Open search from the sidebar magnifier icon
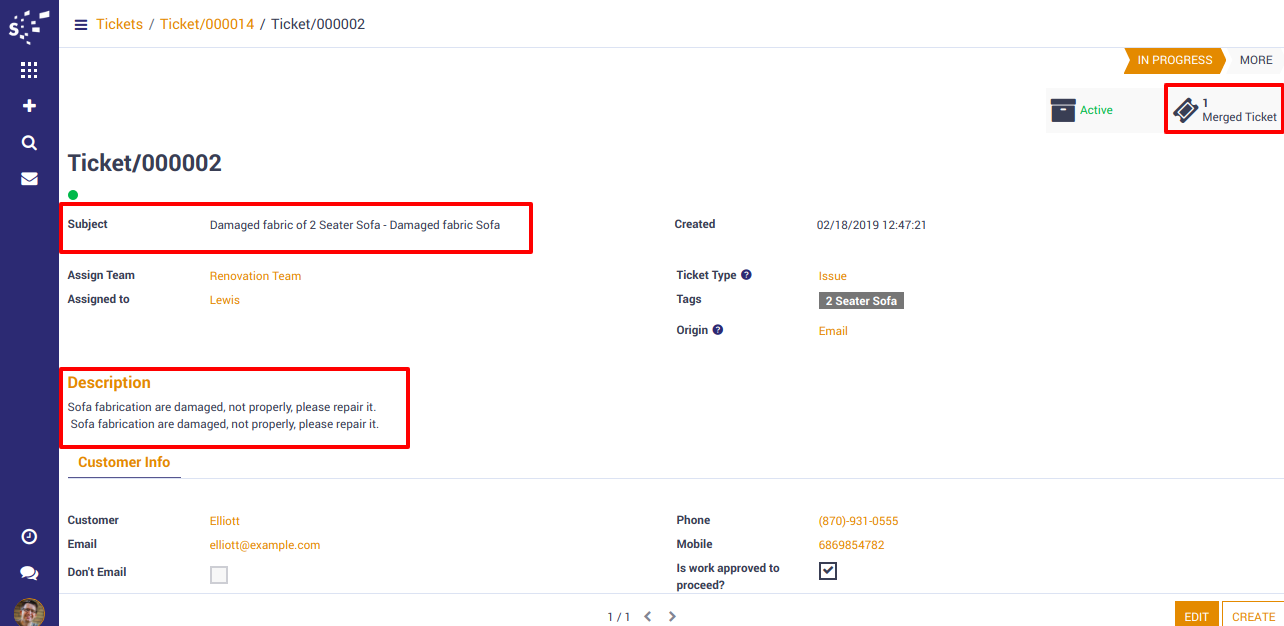The height and width of the screenshot is (626, 1284). [29, 143]
